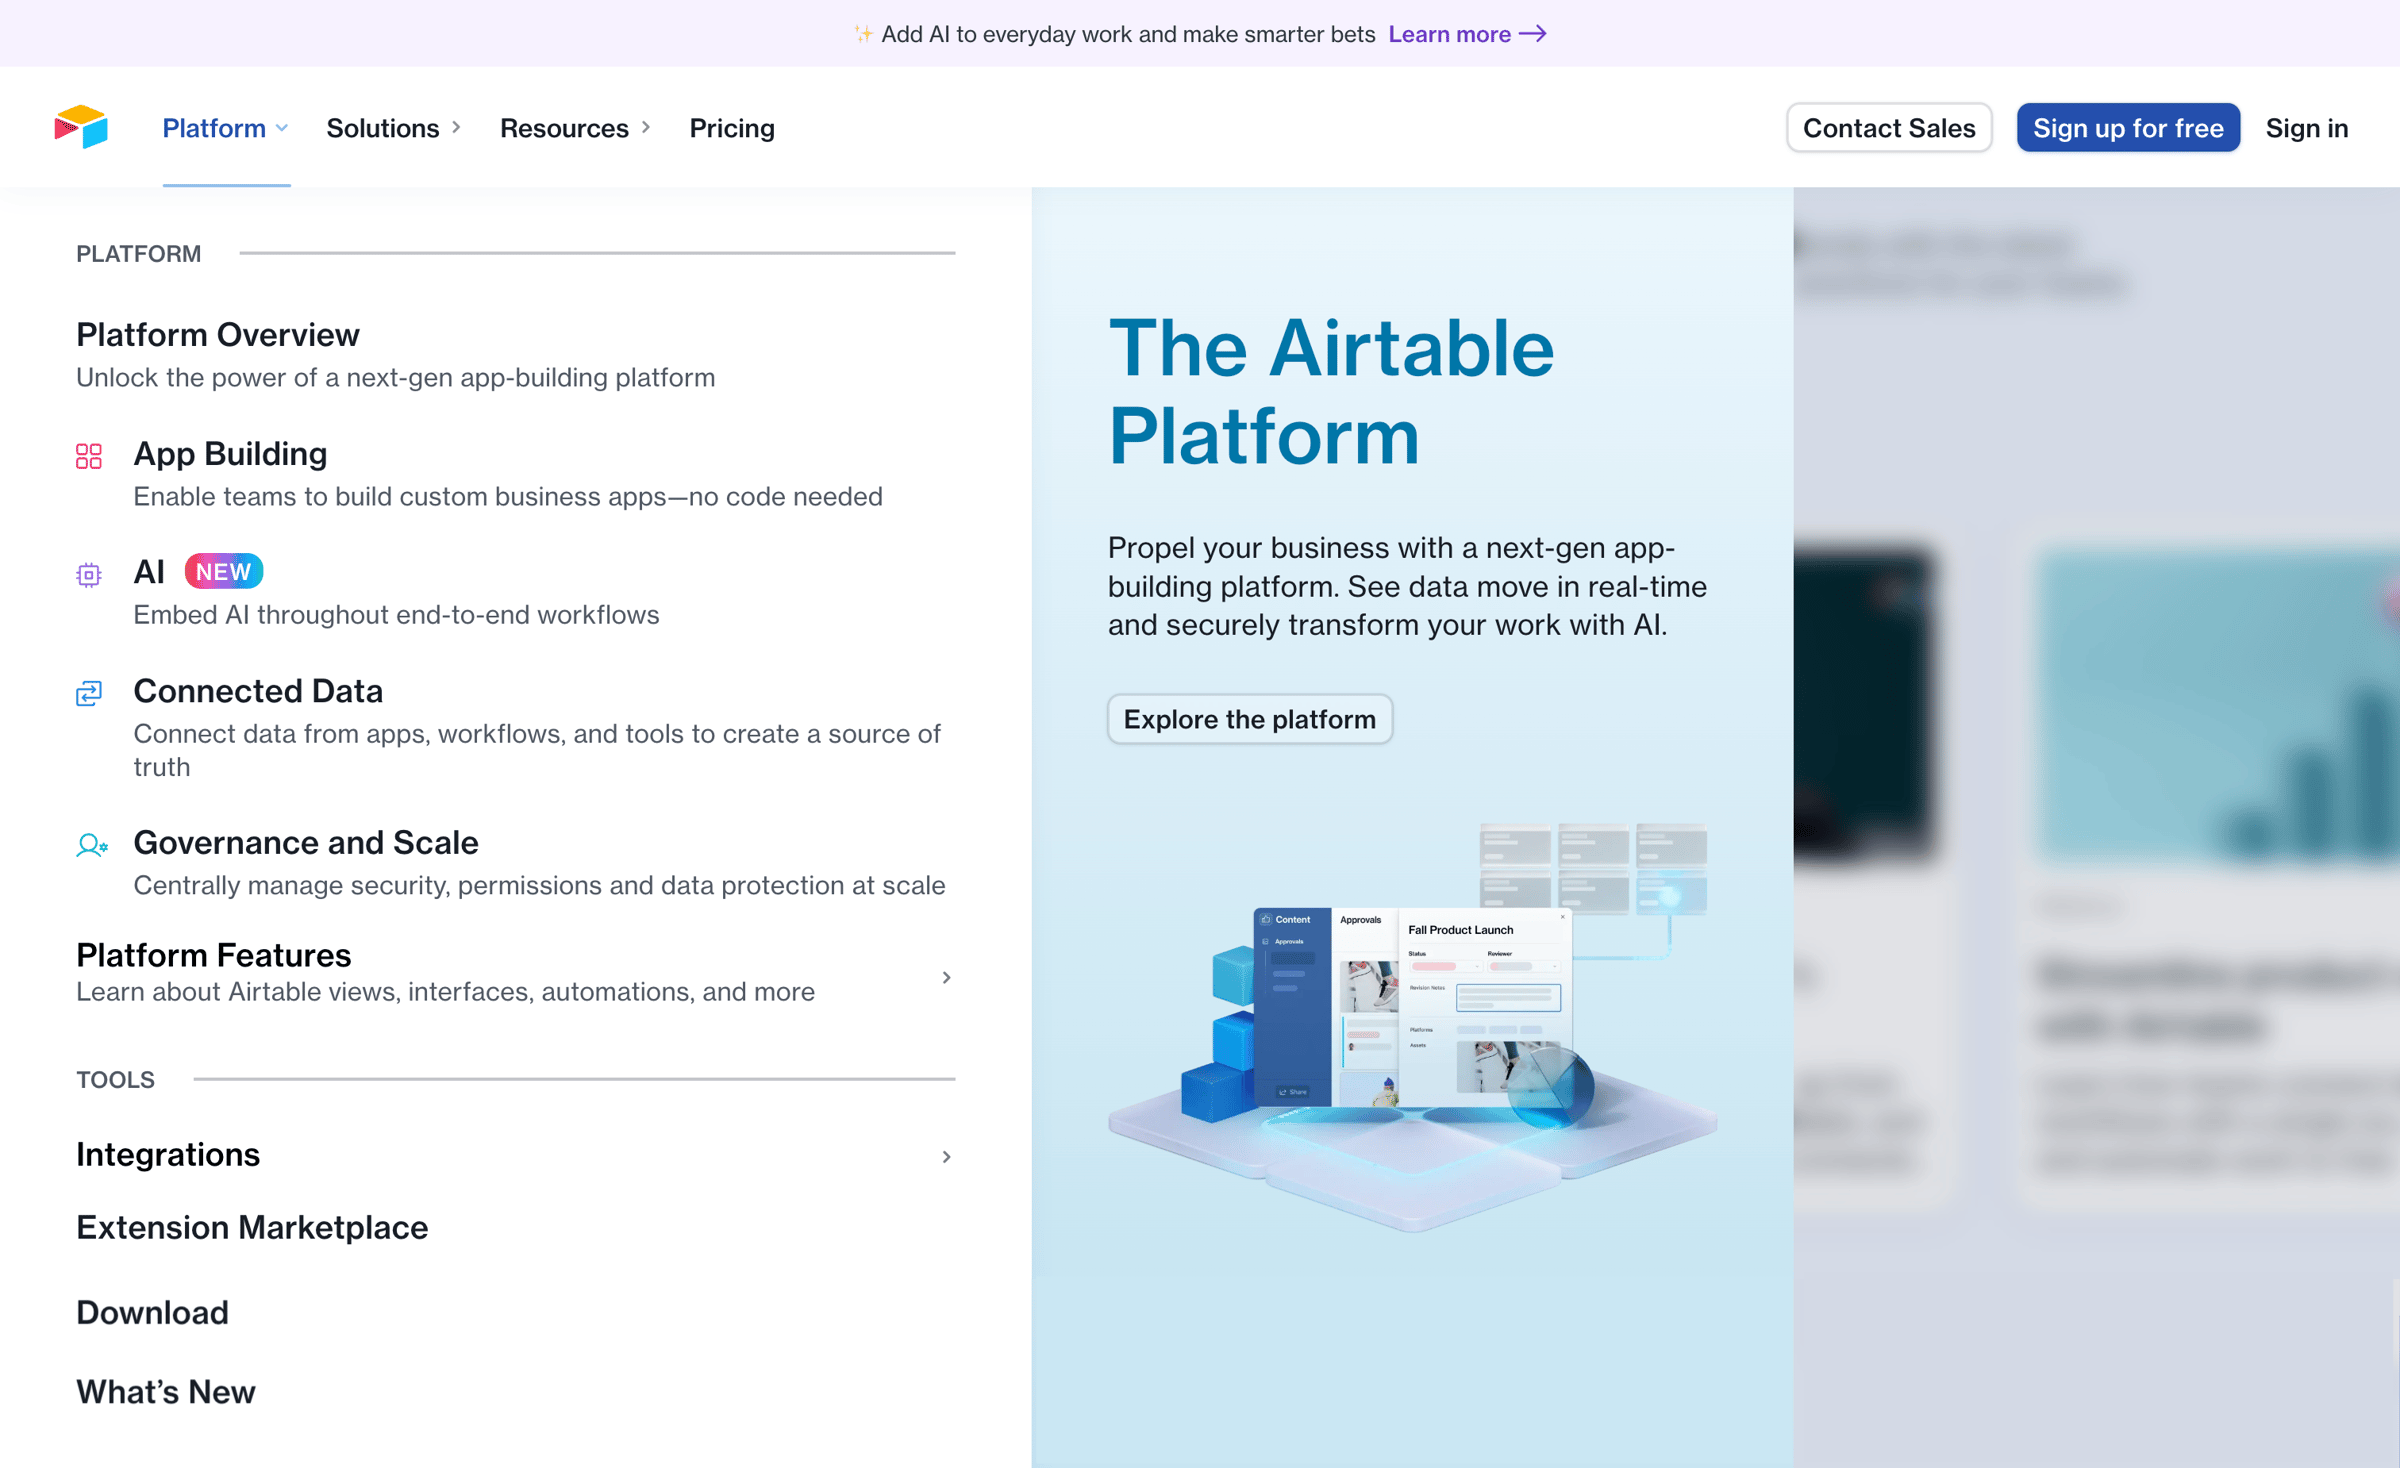This screenshot has width=2400, height=1468.
Task: Open Governance and Scale page
Action: [x=306, y=842]
